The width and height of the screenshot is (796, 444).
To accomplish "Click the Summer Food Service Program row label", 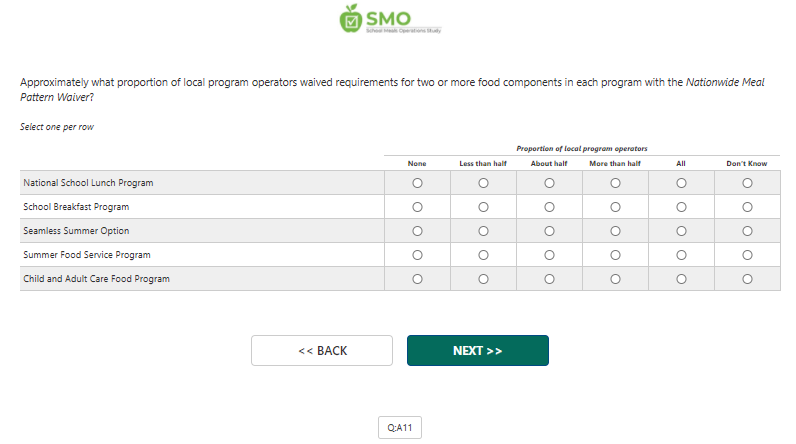I will pos(87,255).
